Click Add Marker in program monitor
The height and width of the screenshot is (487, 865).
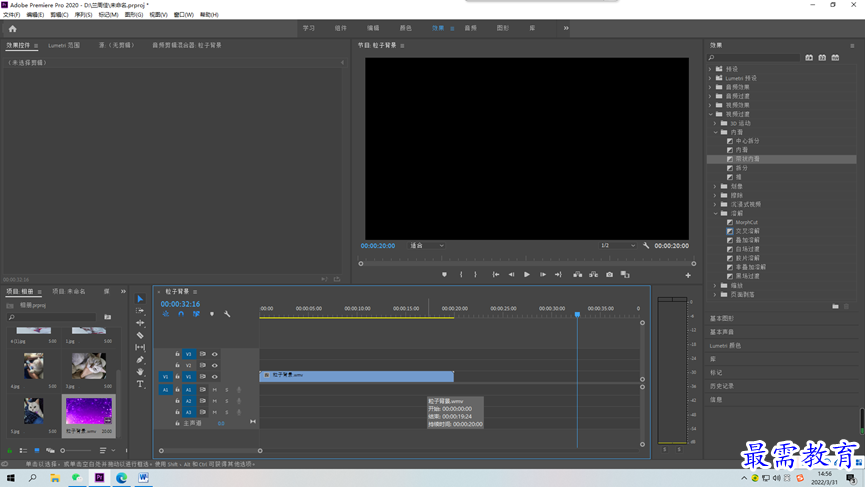pos(444,275)
